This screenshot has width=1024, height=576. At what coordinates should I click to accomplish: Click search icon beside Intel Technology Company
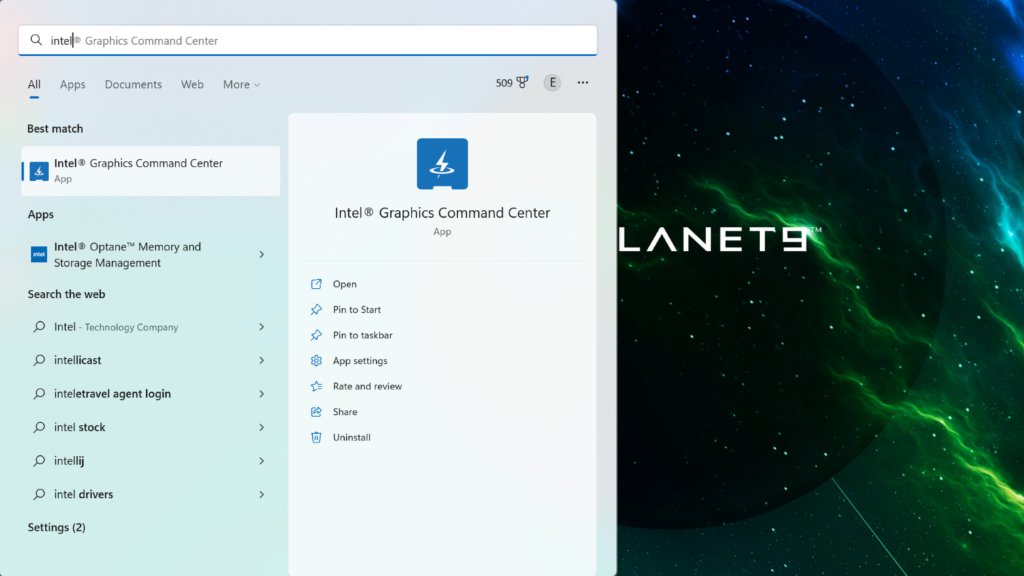(39, 327)
